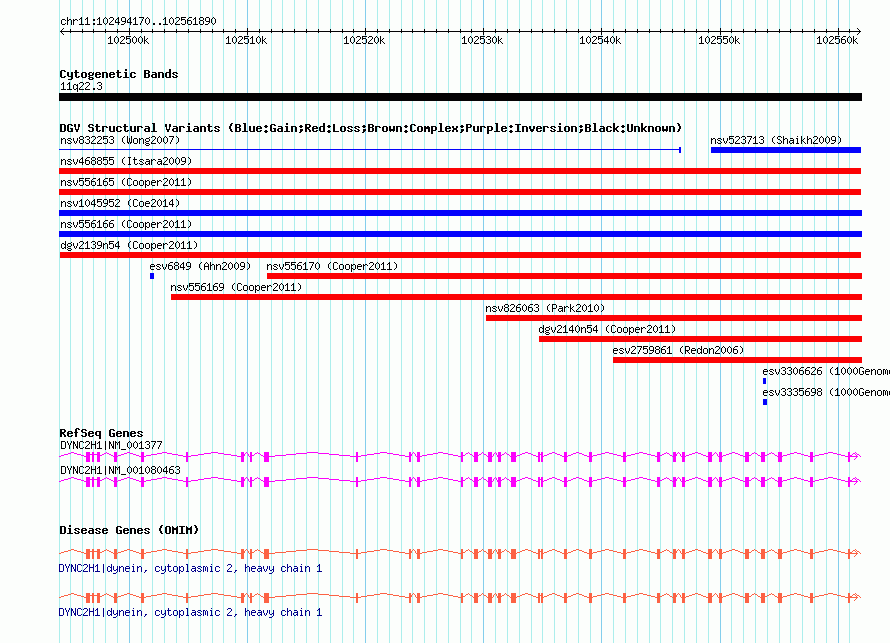Image resolution: width=890 pixels, height=643 pixels.
Task: Click the esv3335698 variant label
Action: pos(824,392)
